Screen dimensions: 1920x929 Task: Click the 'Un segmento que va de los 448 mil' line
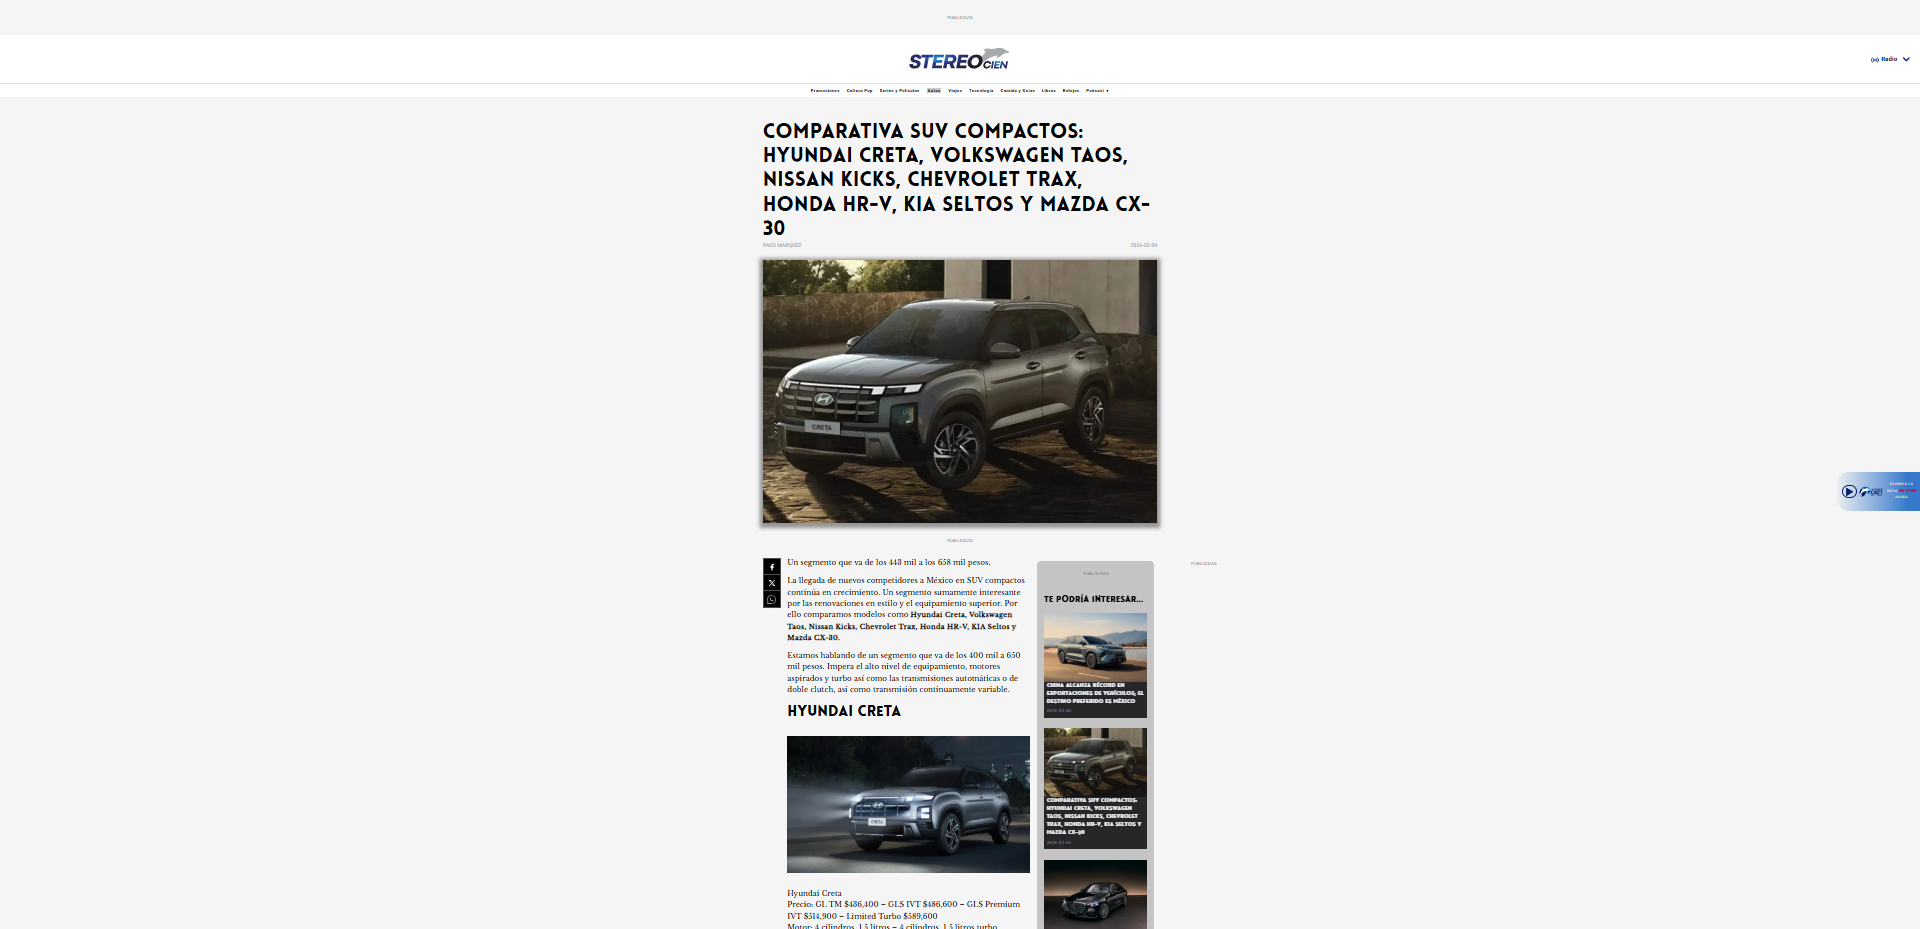(888, 562)
